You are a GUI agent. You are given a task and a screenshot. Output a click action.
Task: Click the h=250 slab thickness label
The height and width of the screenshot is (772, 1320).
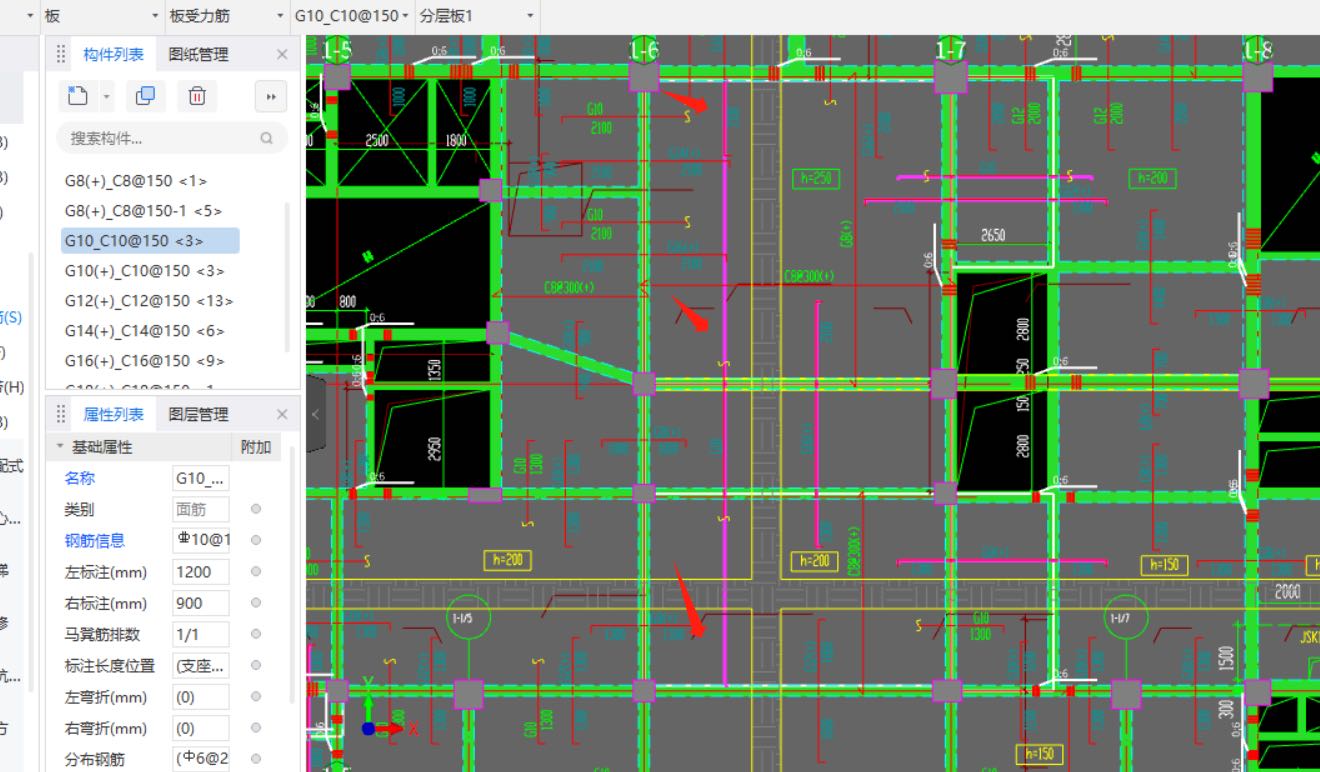816,178
